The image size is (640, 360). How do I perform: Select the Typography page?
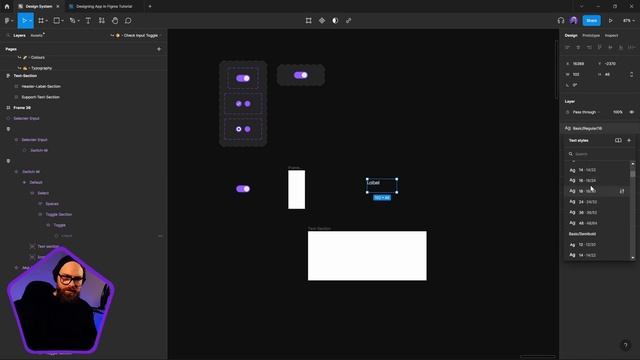point(41,68)
